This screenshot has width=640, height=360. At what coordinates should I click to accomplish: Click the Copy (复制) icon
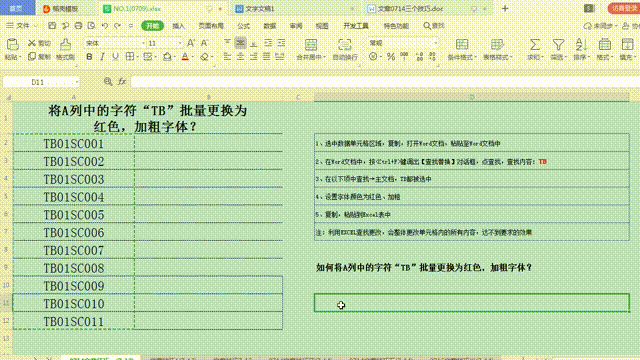click(32, 56)
